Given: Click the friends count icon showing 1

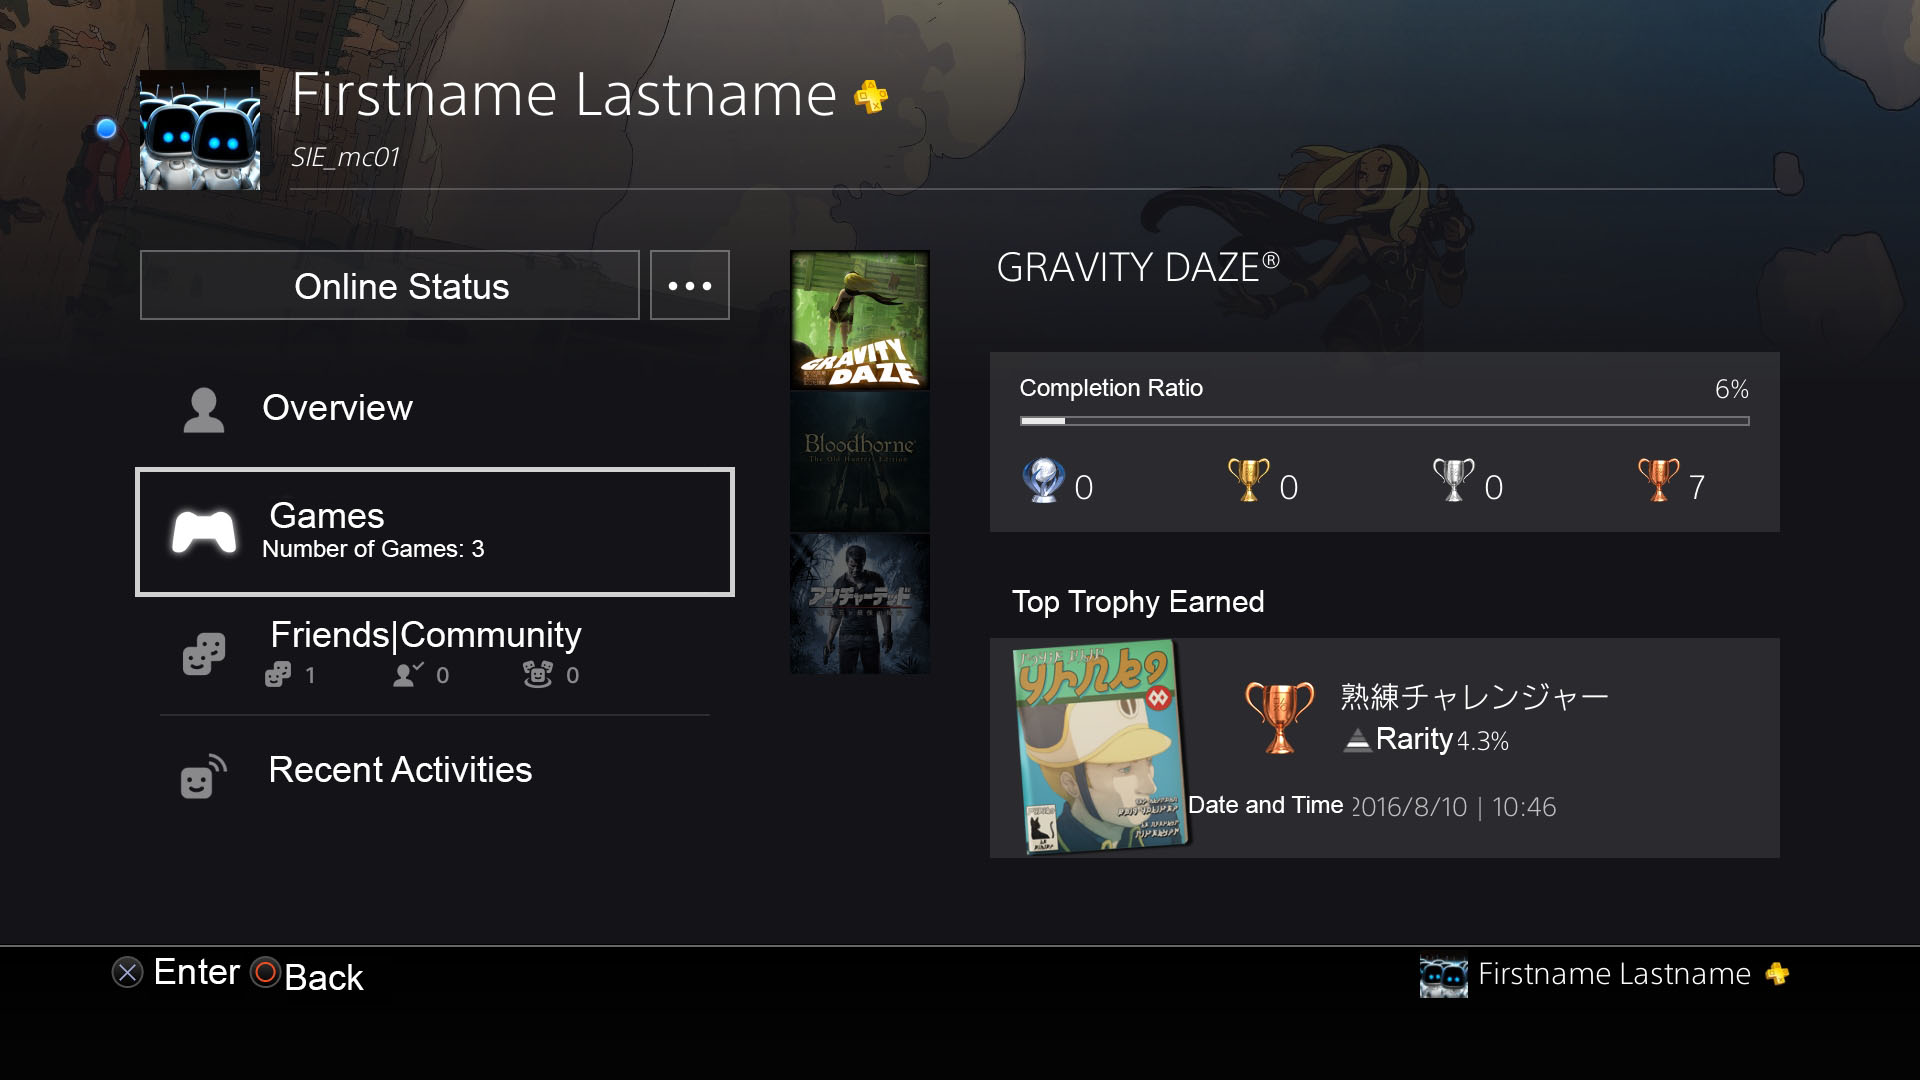Looking at the screenshot, I should point(278,675).
